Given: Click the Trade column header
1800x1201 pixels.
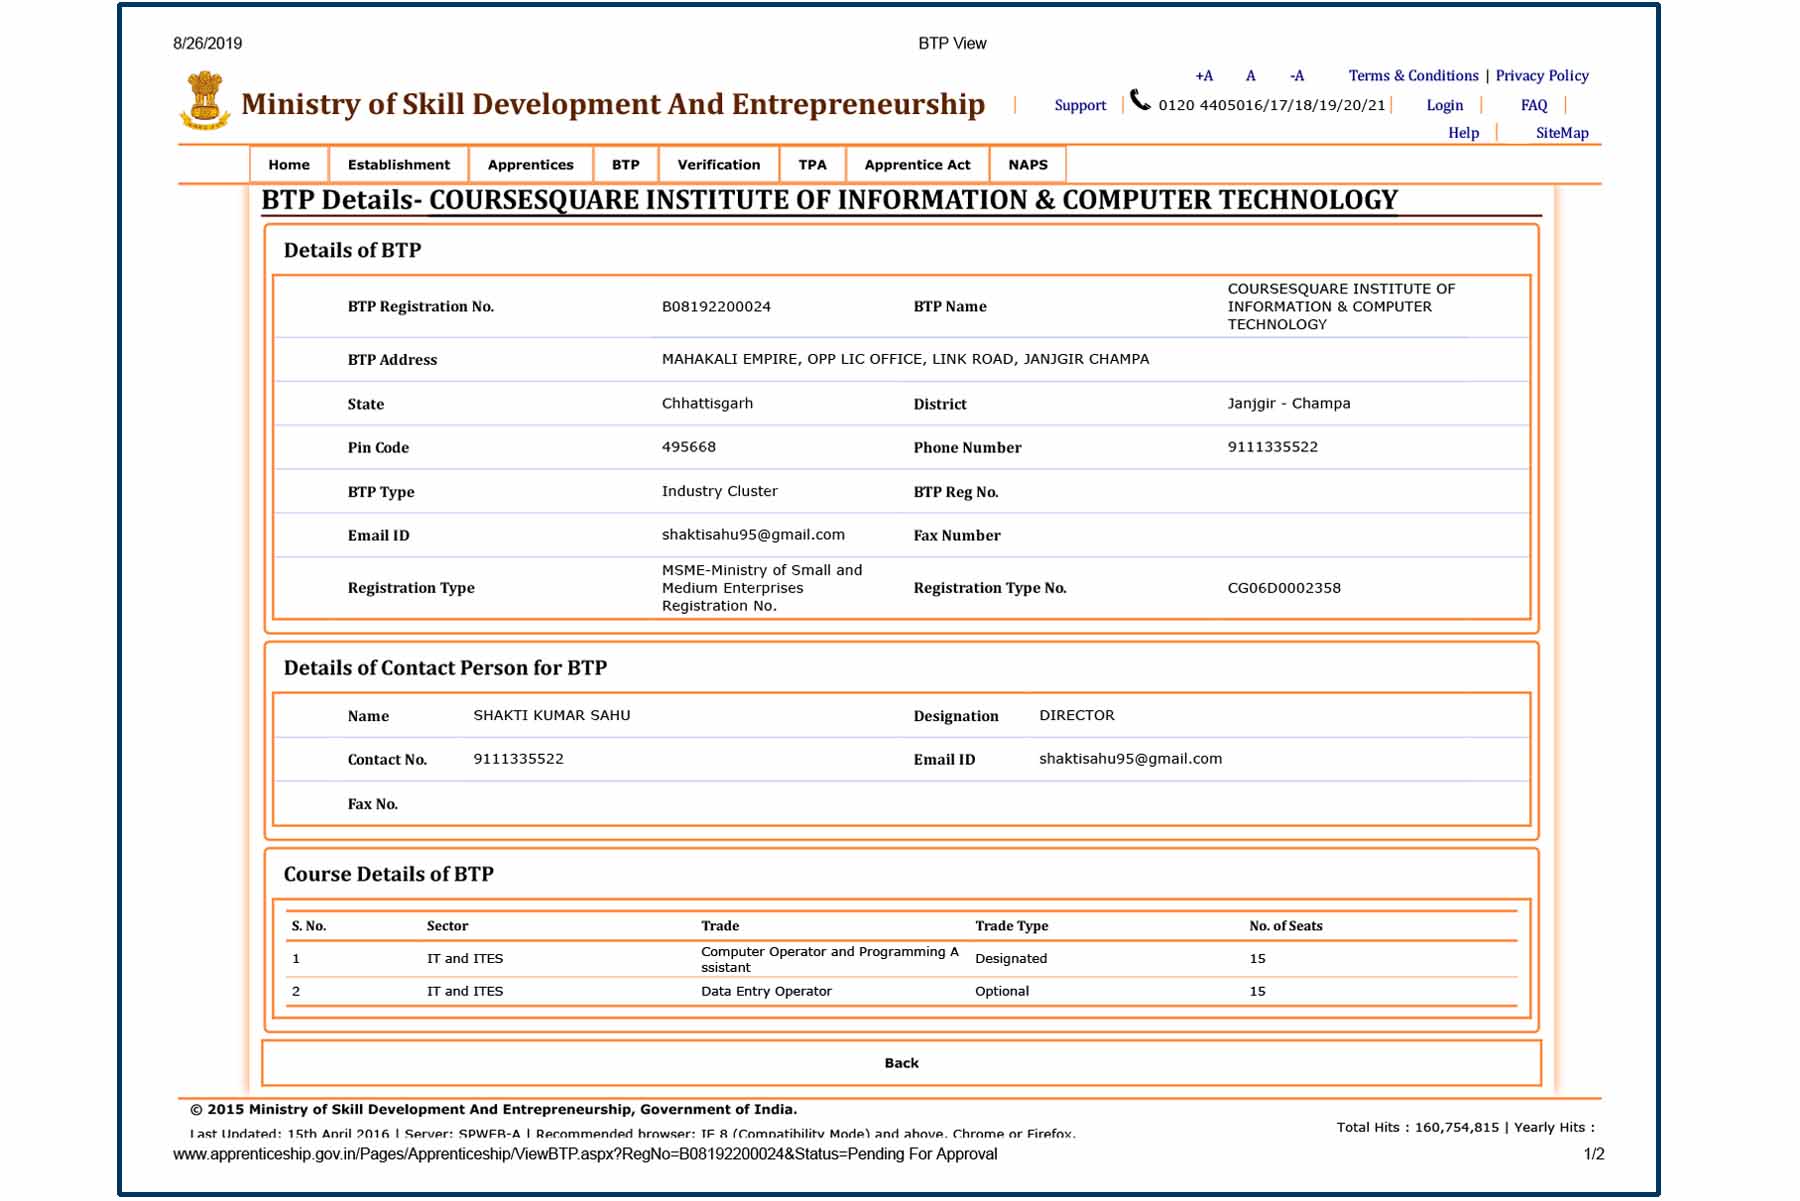Looking at the screenshot, I should tap(720, 926).
